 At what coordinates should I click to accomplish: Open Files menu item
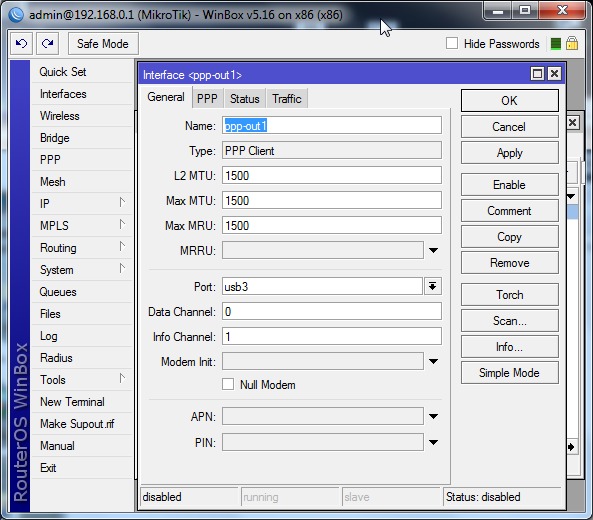click(82, 314)
